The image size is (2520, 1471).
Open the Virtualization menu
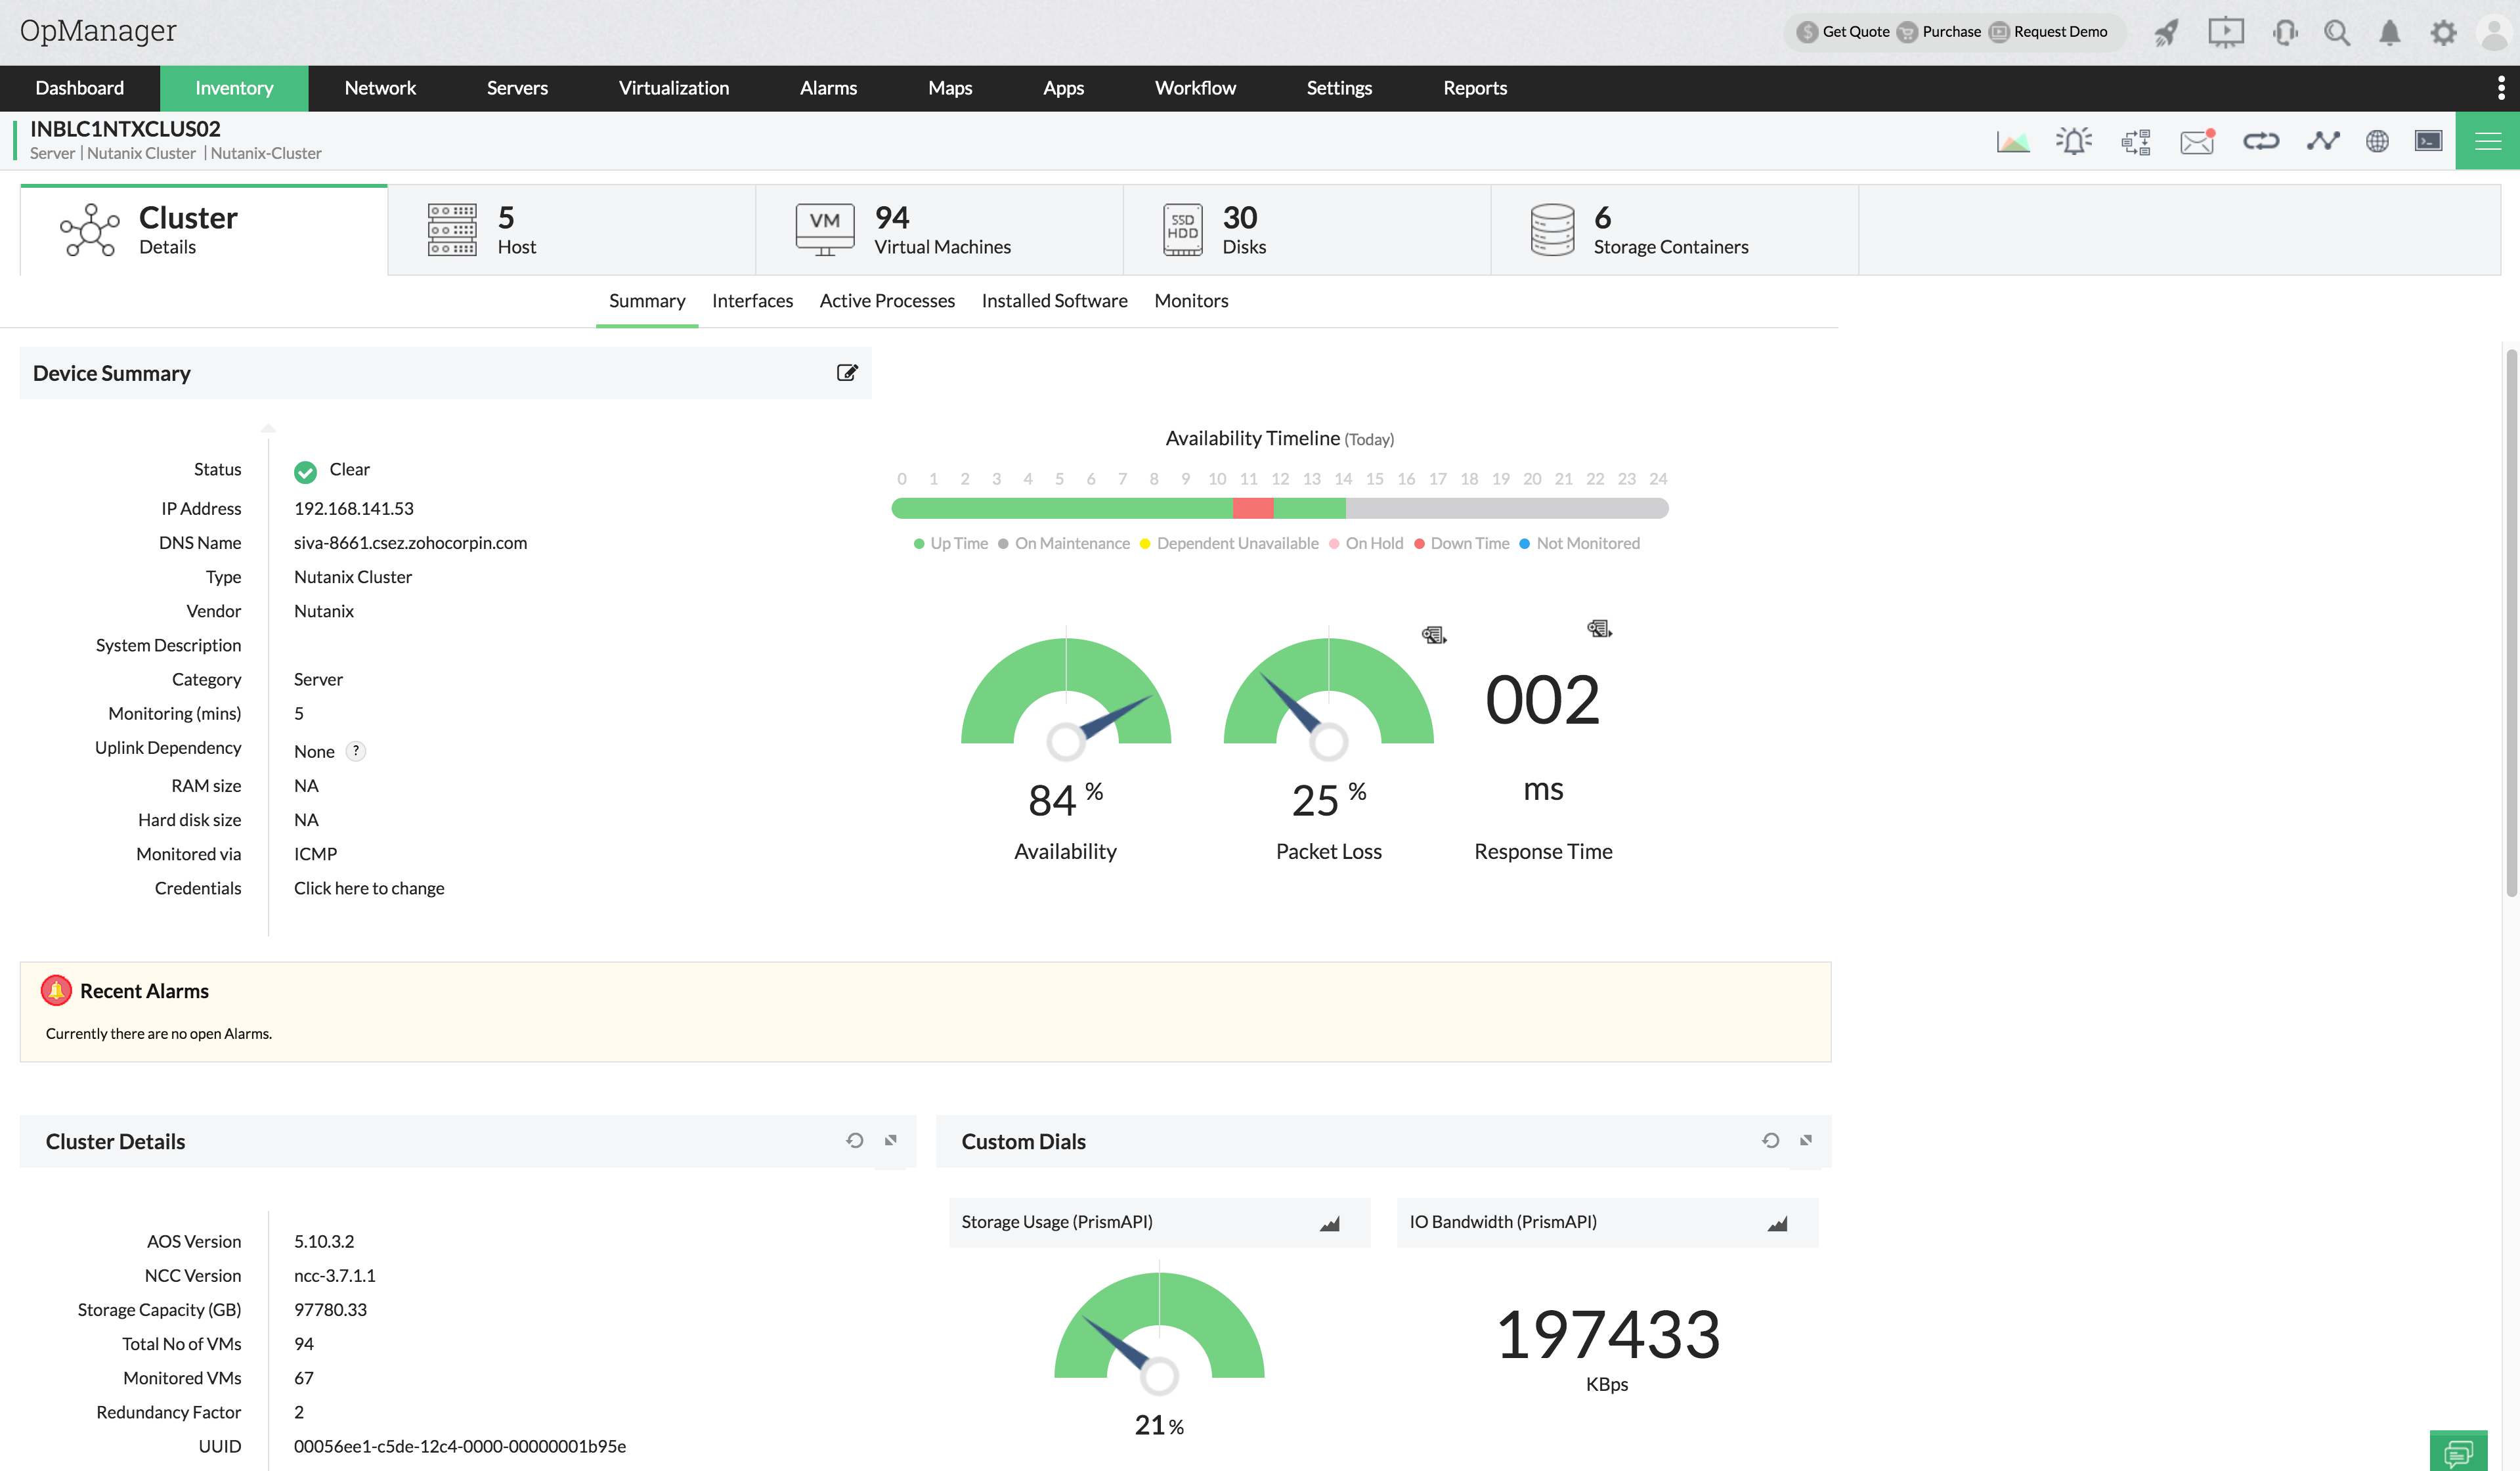[x=673, y=88]
